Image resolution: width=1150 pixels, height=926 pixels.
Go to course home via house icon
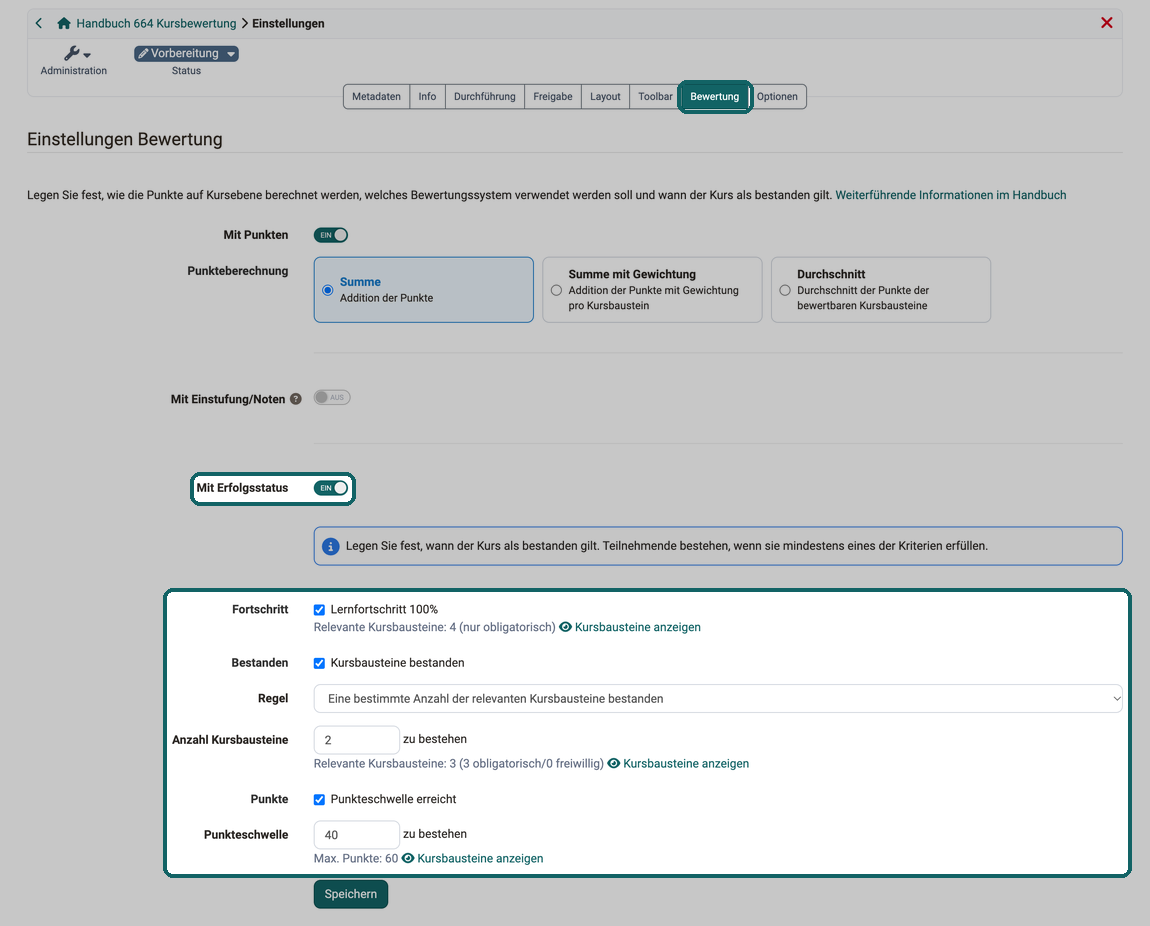64,23
